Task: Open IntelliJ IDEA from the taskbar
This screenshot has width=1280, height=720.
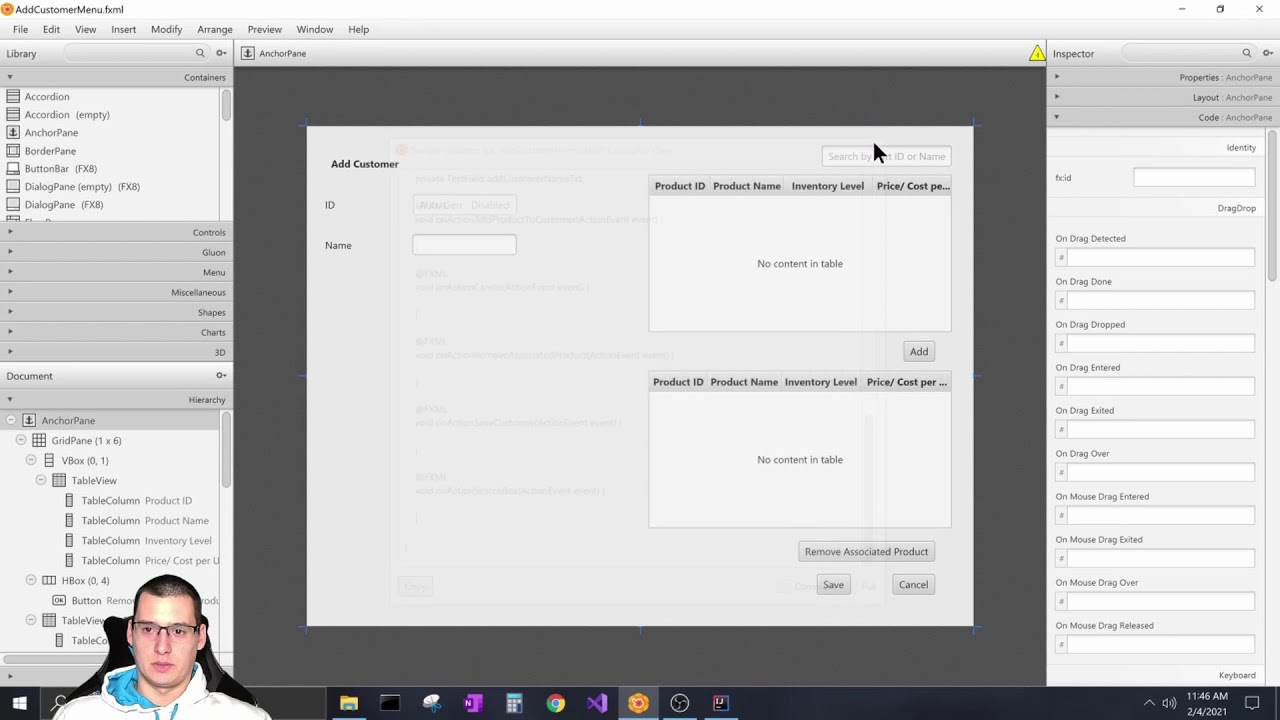Action: point(720,703)
